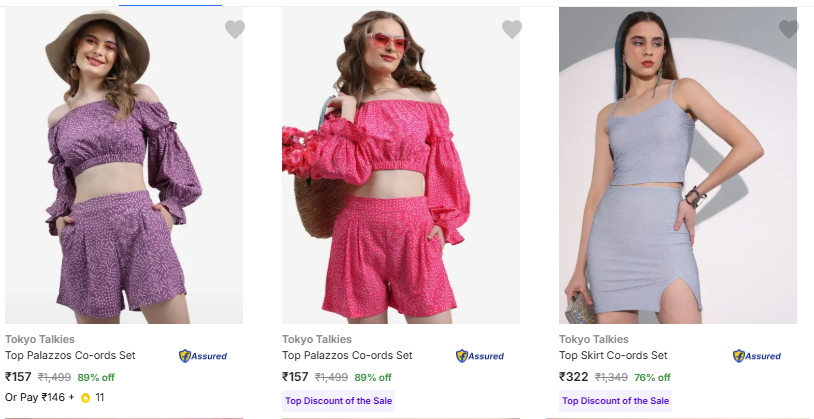
Task: Click Assured badge on Top Skirt set
Action: 757,356
